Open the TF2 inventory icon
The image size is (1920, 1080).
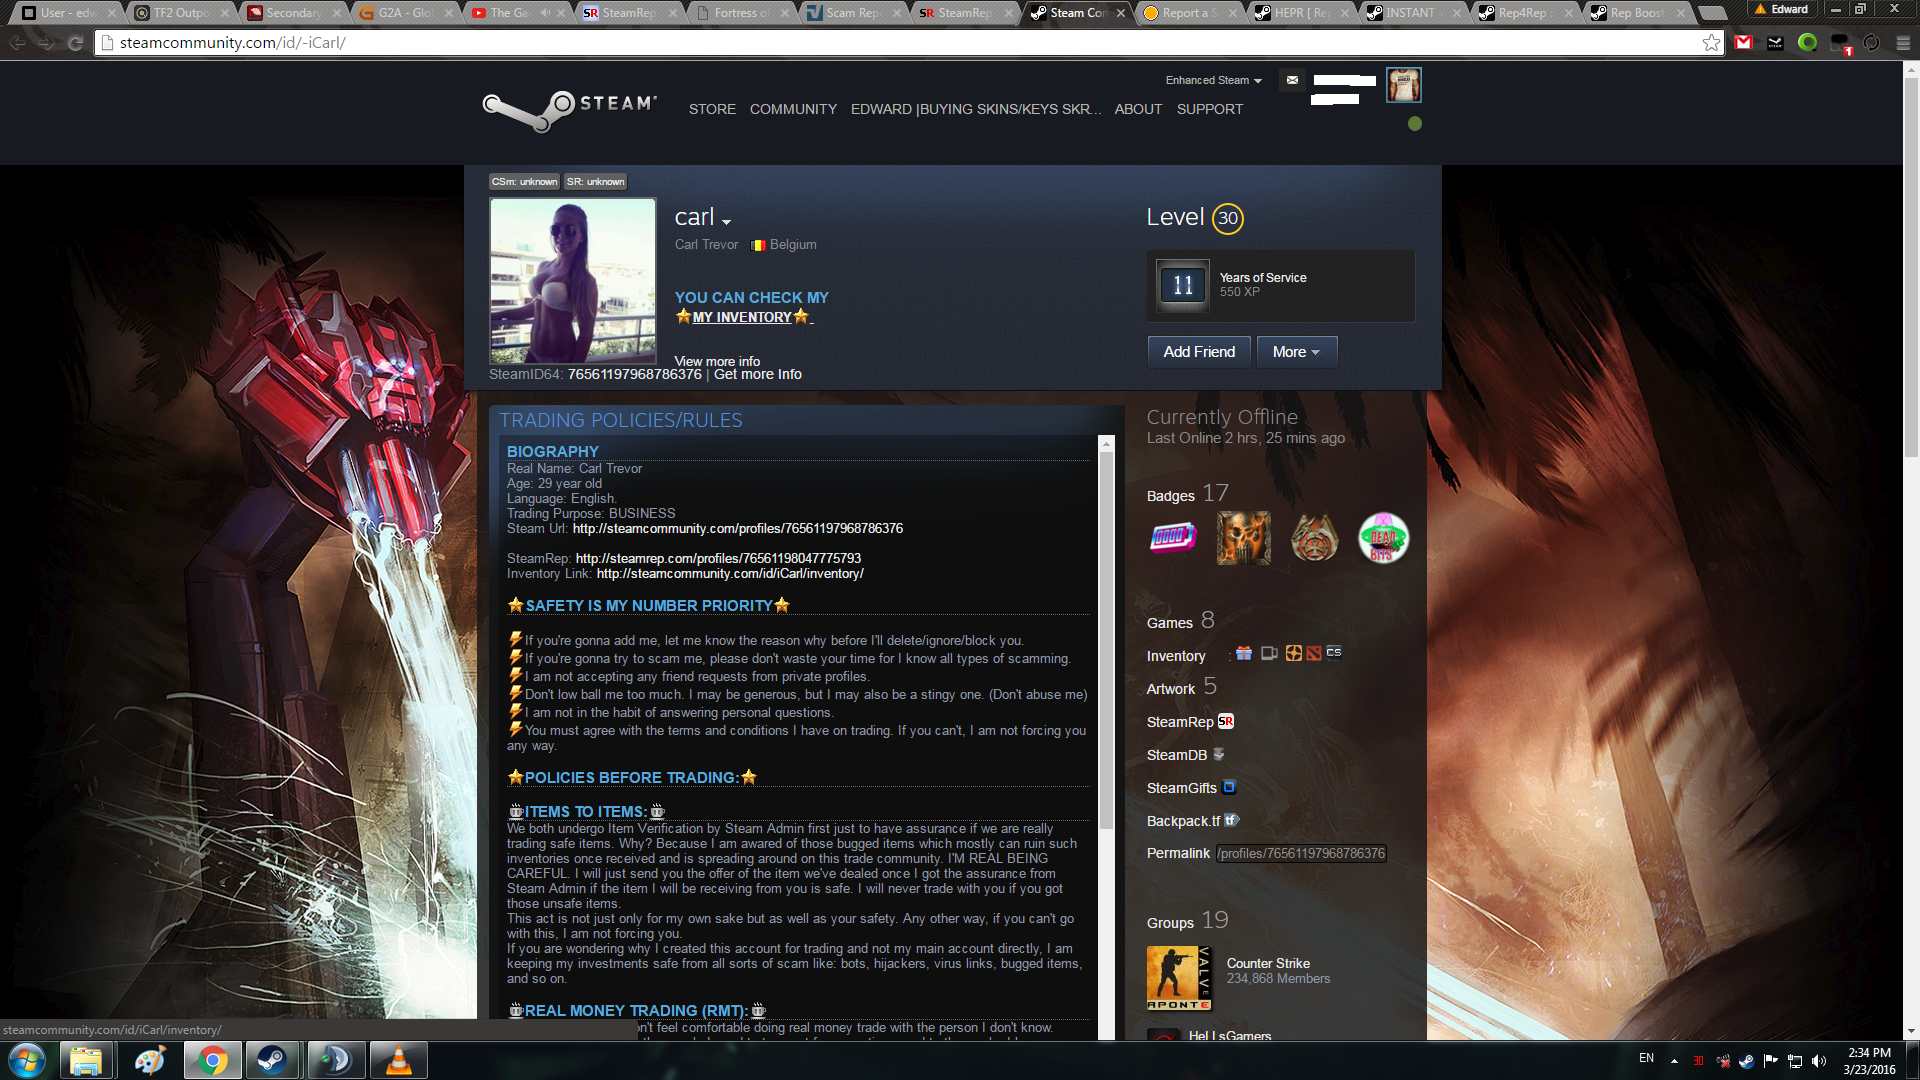tap(1293, 653)
